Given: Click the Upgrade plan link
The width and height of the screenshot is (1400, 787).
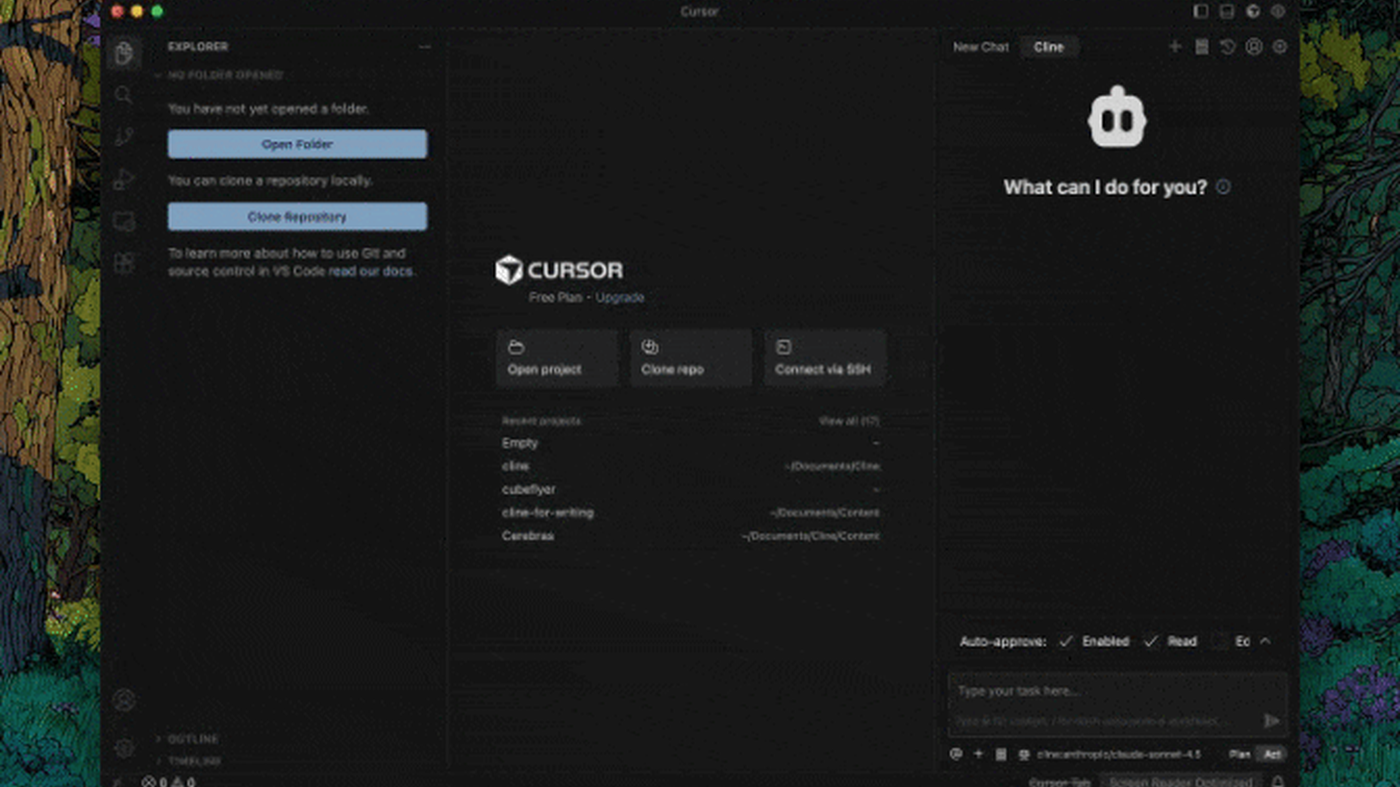Looking at the screenshot, I should click(x=620, y=298).
